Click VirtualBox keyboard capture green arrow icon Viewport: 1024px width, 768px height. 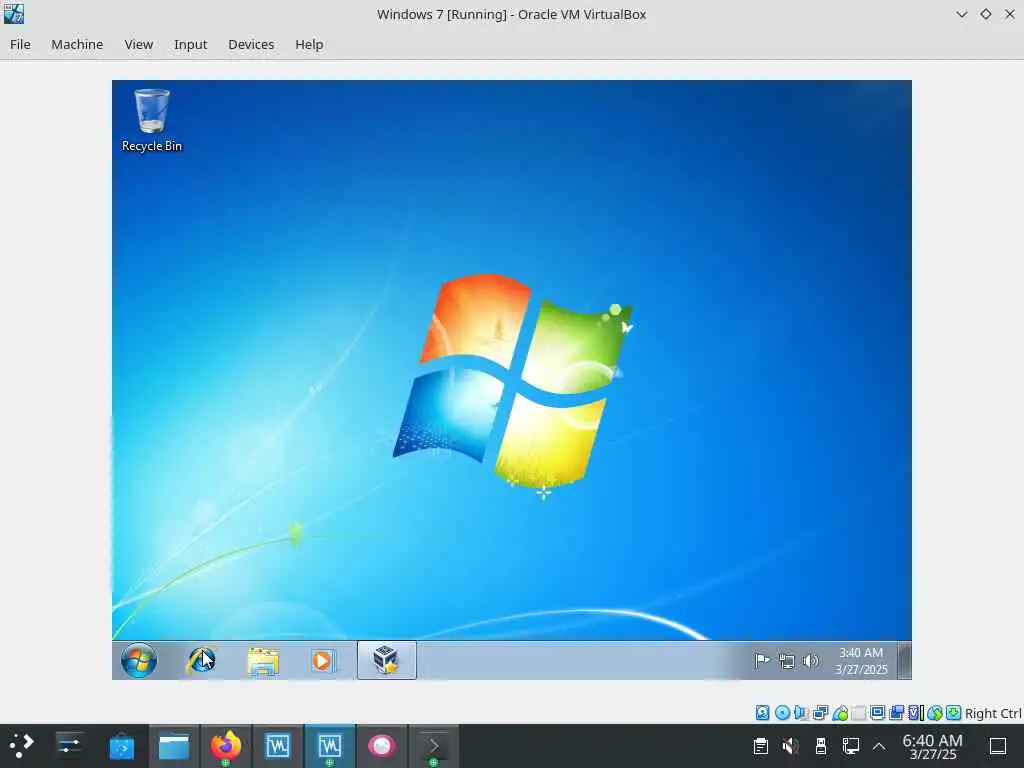[953, 712]
